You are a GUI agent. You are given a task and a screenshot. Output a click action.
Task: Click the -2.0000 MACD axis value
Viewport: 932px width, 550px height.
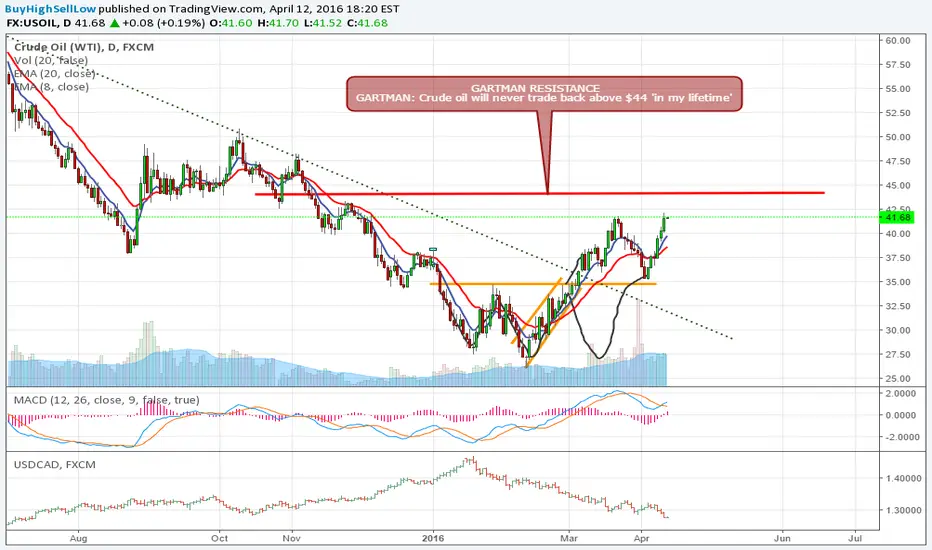pos(900,436)
